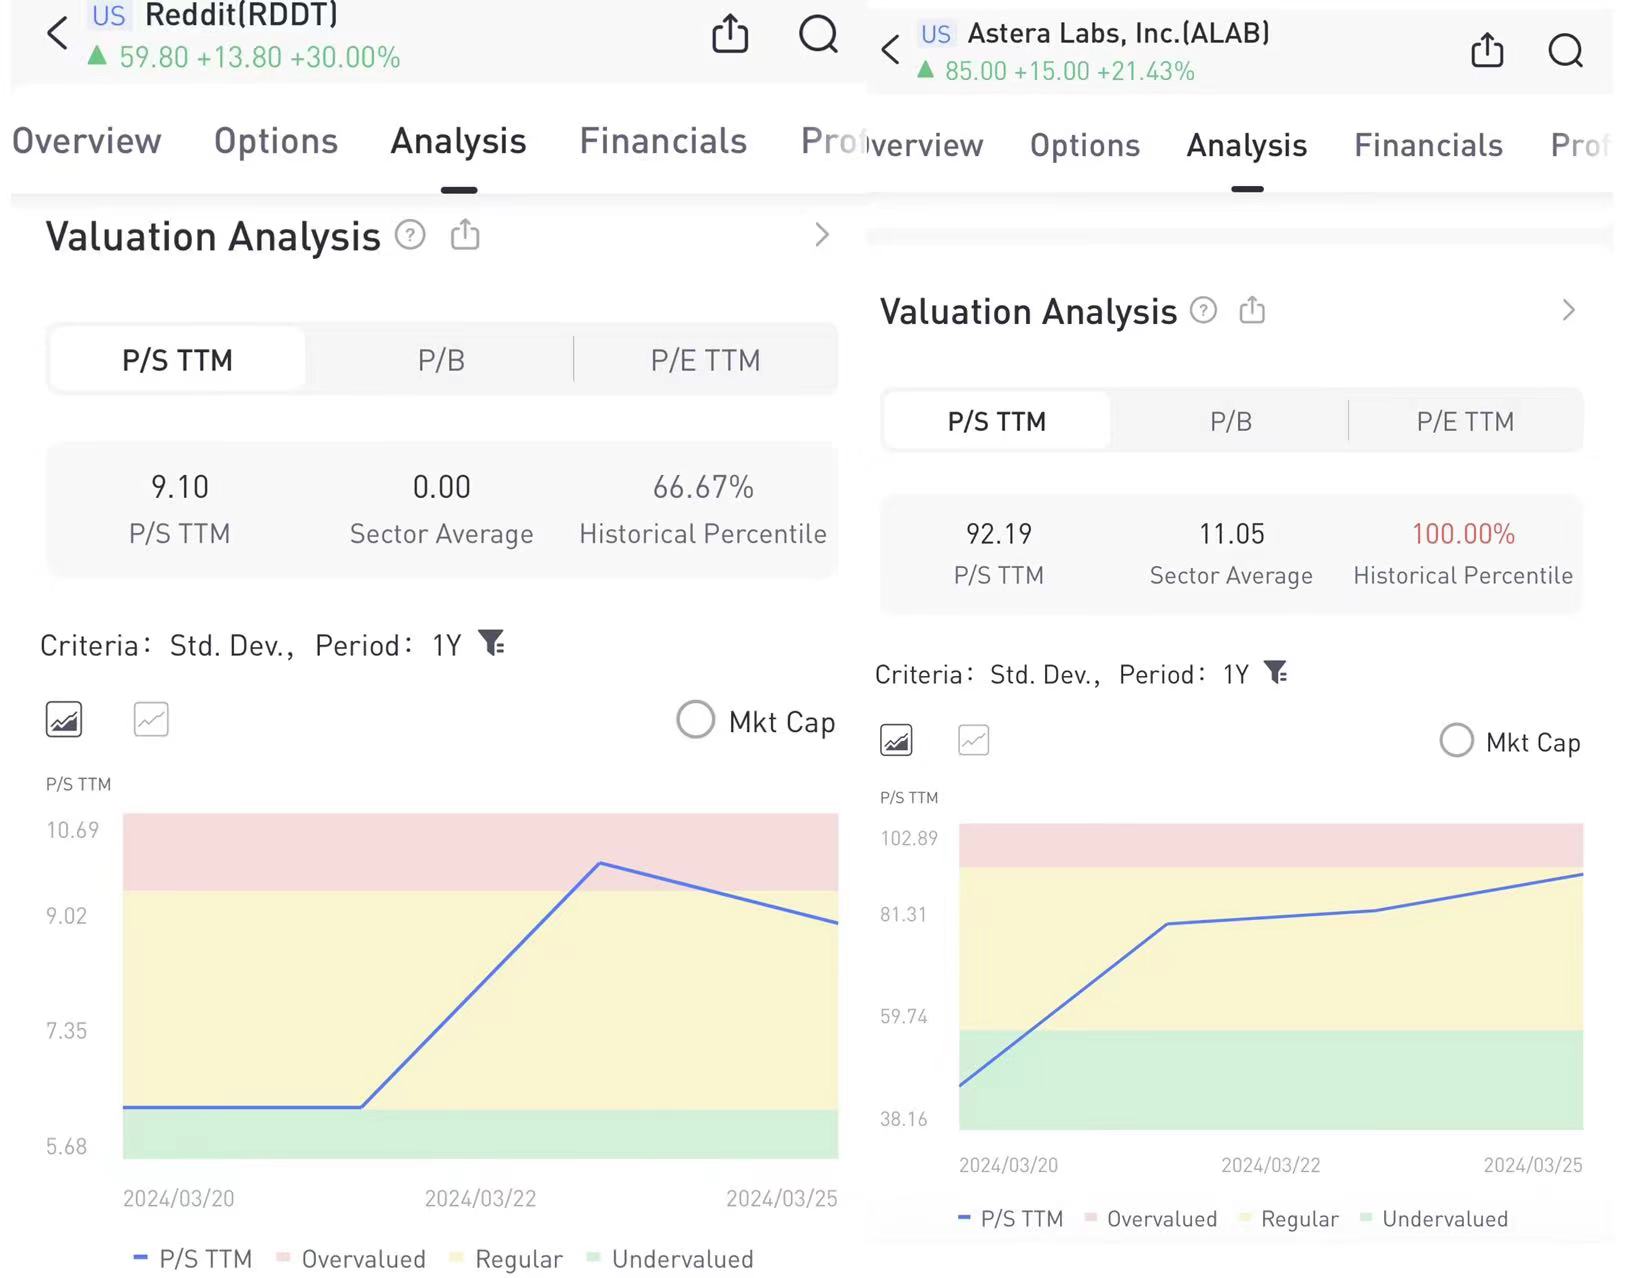Image resolution: width=1630 pixels, height=1278 pixels.
Task: Open search from the Reddit header
Action: (818, 34)
